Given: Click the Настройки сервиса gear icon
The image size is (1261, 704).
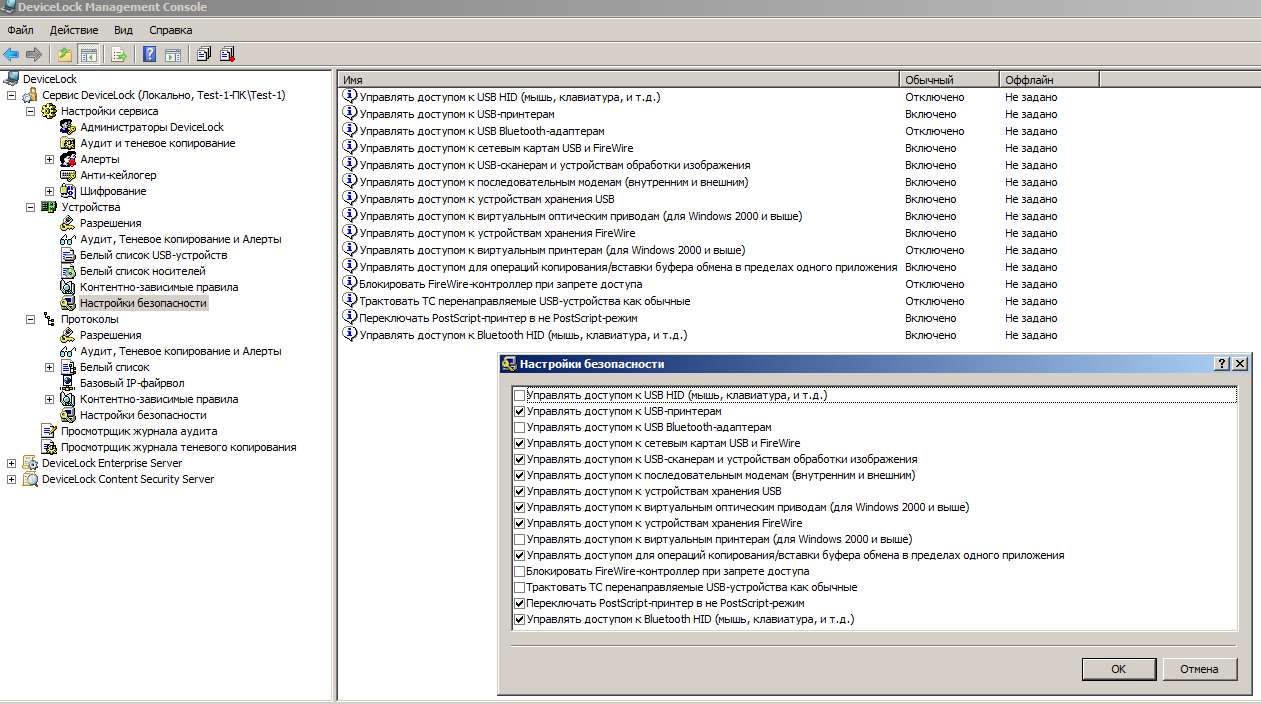Looking at the screenshot, I should [49, 111].
